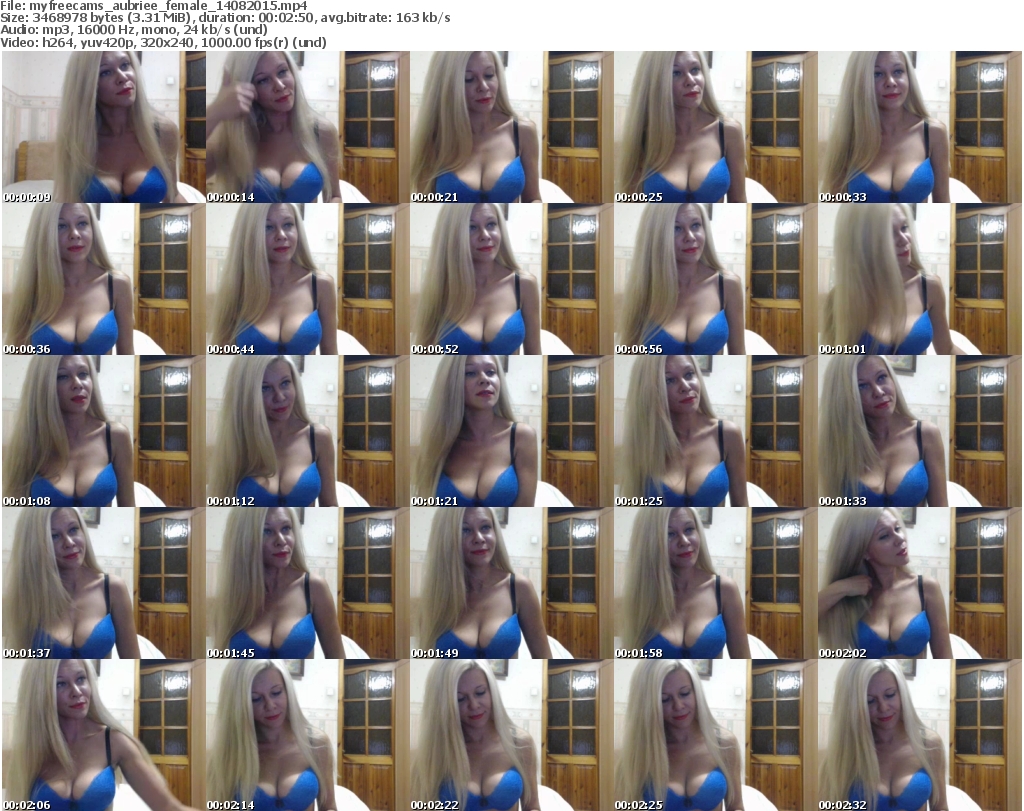Image resolution: width=1024 pixels, height=811 pixels.
Task: Click the File name header line
Action: tap(153, 6)
